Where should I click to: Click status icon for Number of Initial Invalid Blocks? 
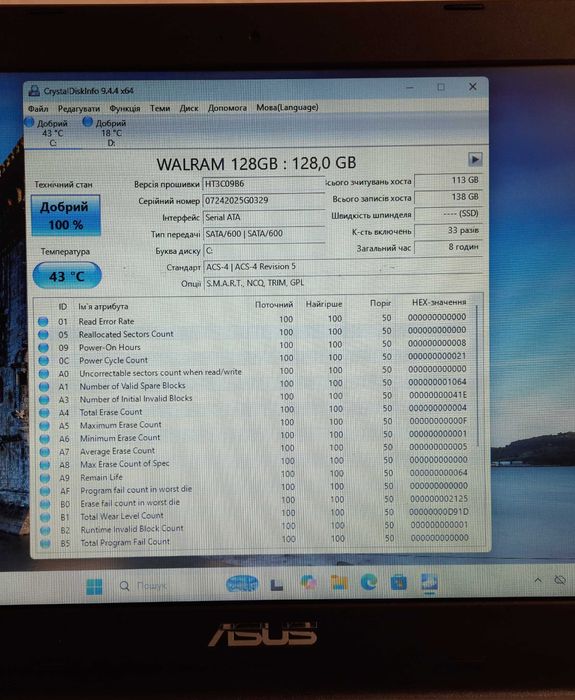44,400
